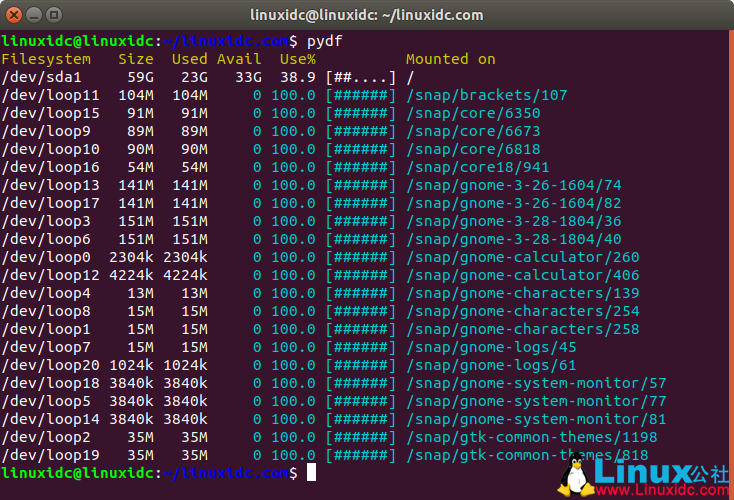Click the 33G available value
The height and width of the screenshot is (500, 734).
click(249, 77)
